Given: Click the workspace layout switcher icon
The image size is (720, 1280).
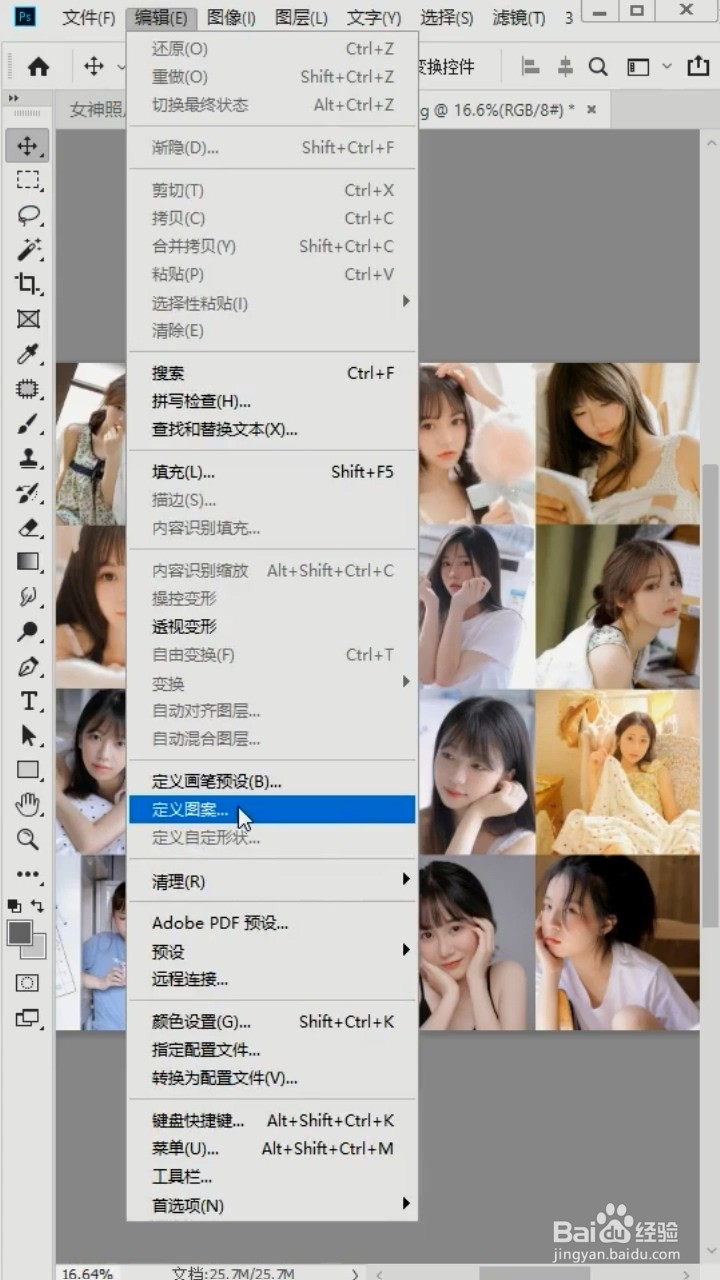Looking at the screenshot, I should (638, 67).
